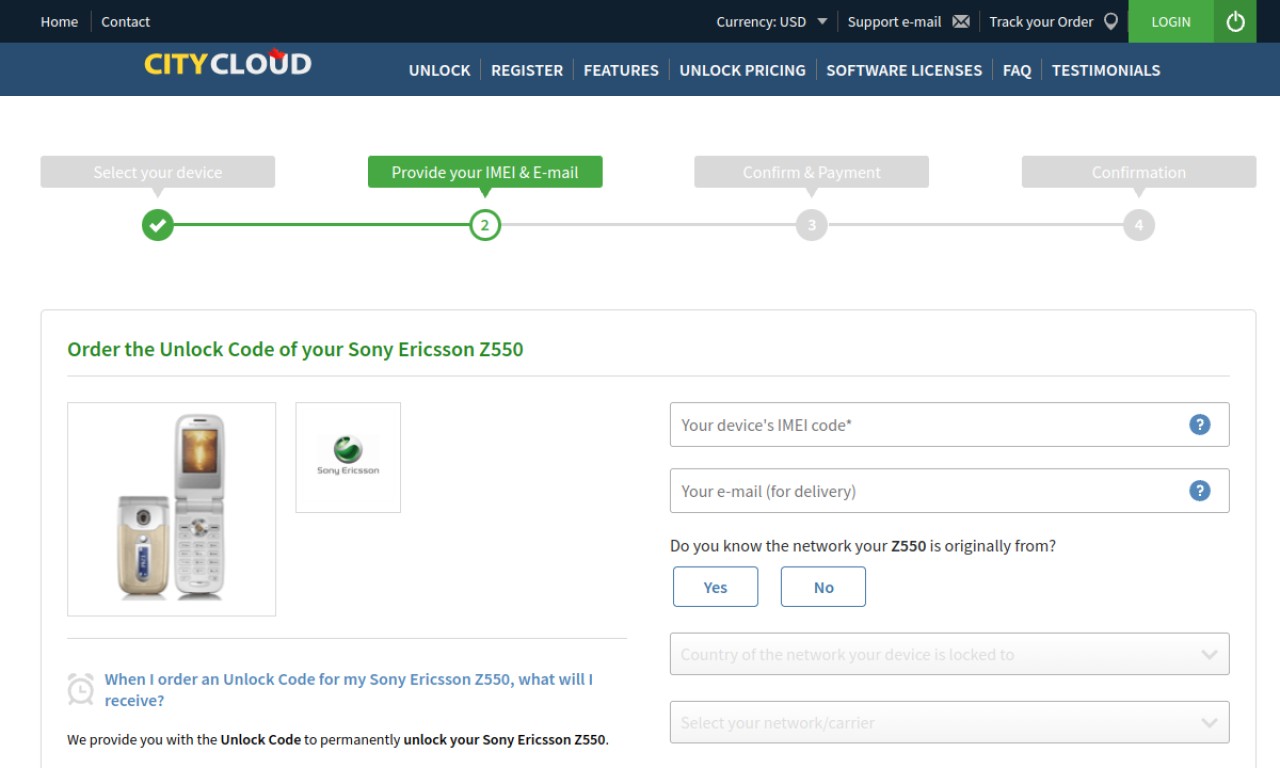This screenshot has width=1280, height=768.
Task: Open the IMEI code help question mark
Action: [1199, 425]
